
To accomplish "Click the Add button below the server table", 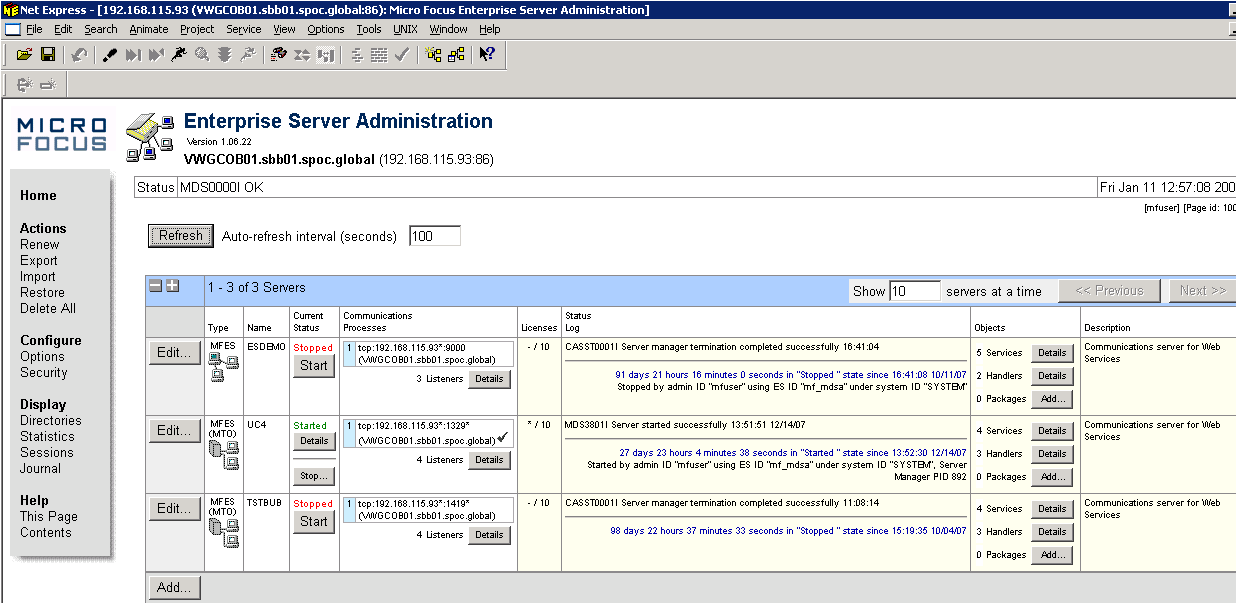I will (174, 587).
